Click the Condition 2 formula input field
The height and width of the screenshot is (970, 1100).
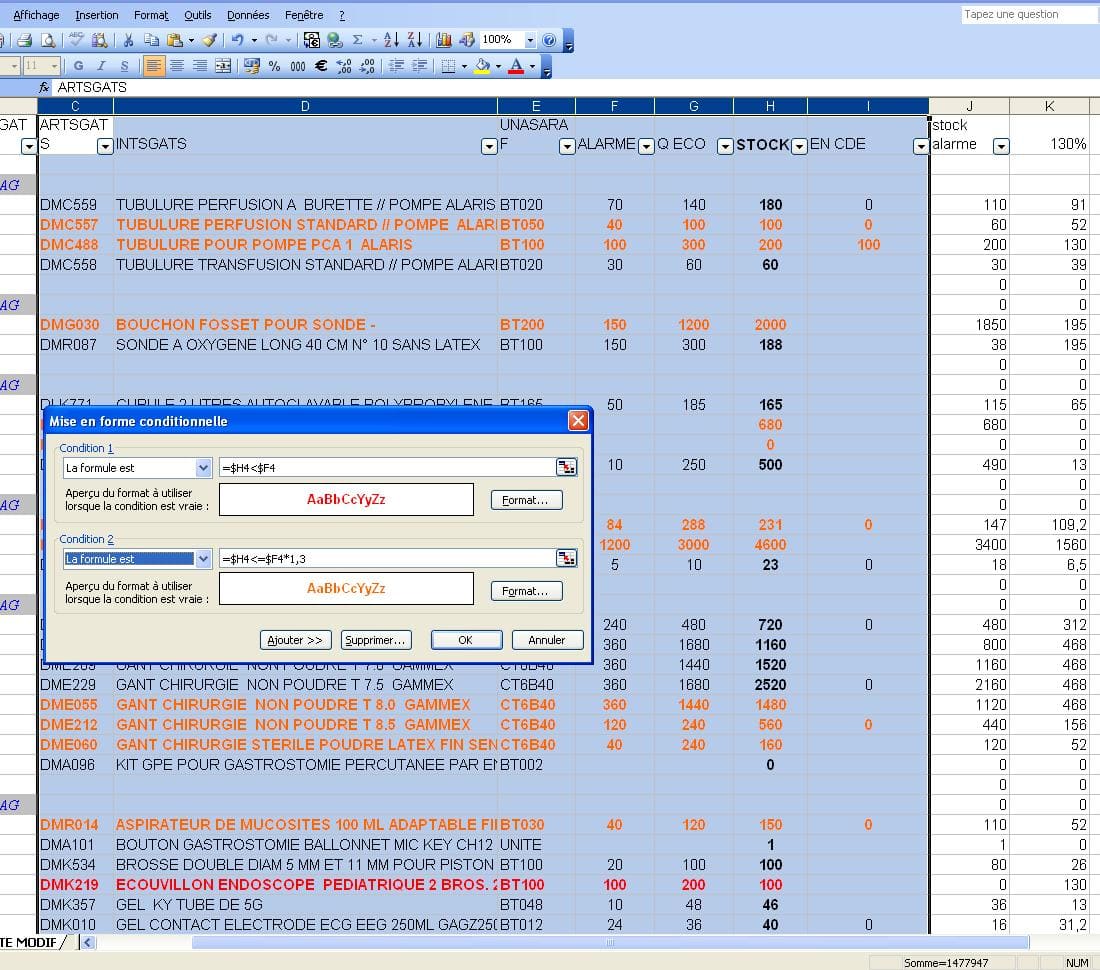[386, 559]
